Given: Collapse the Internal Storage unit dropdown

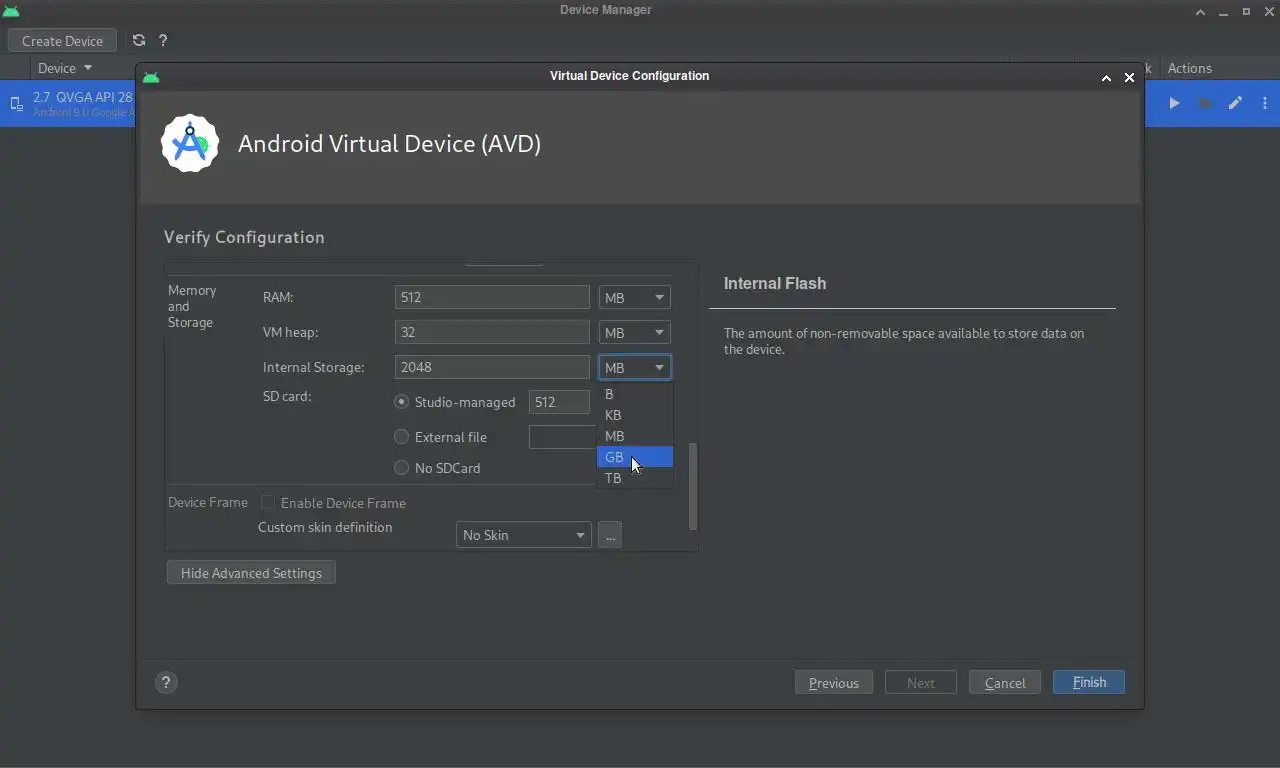Looking at the screenshot, I should click(635, 367).
